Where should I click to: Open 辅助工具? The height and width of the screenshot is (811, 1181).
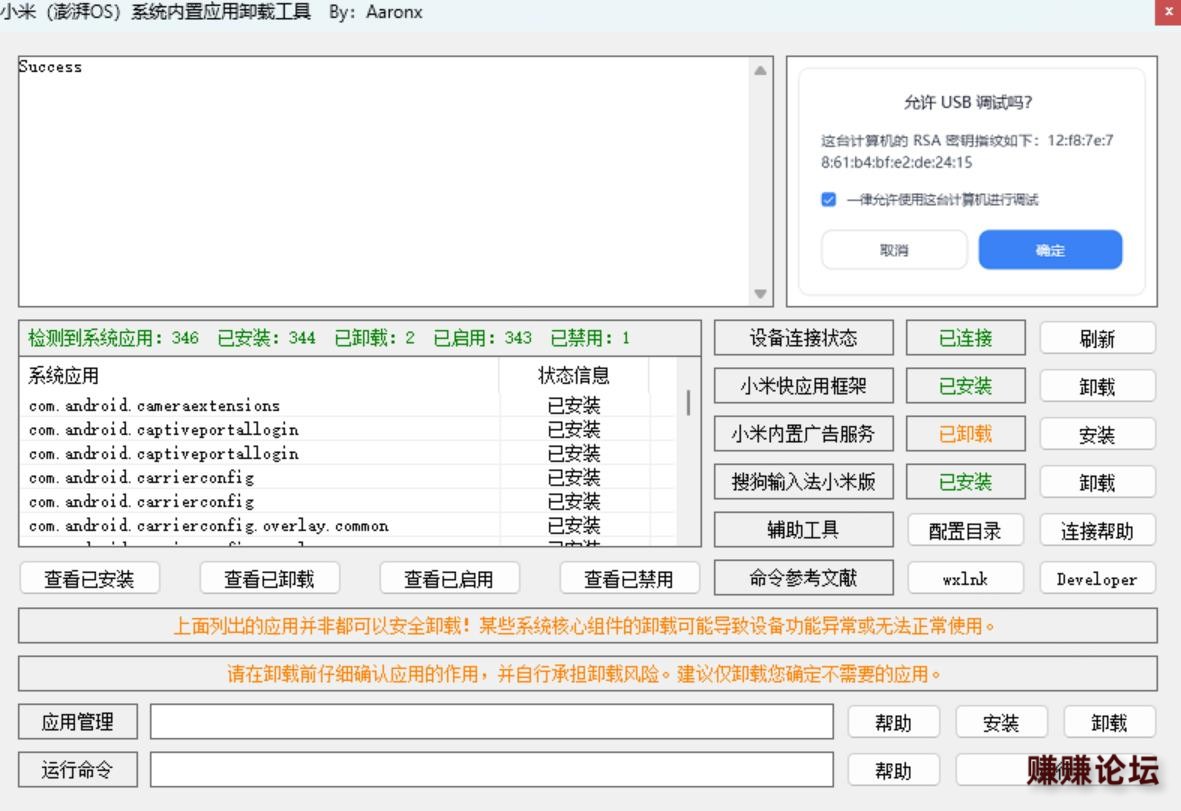pyautogui.click(x=803, y=529)
